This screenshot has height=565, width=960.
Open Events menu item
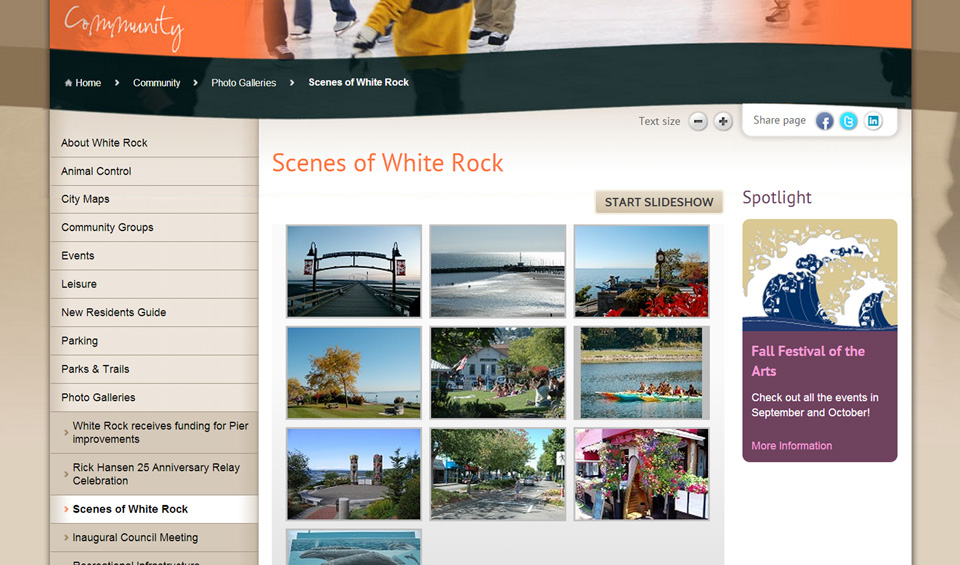[x=154, y=256]
